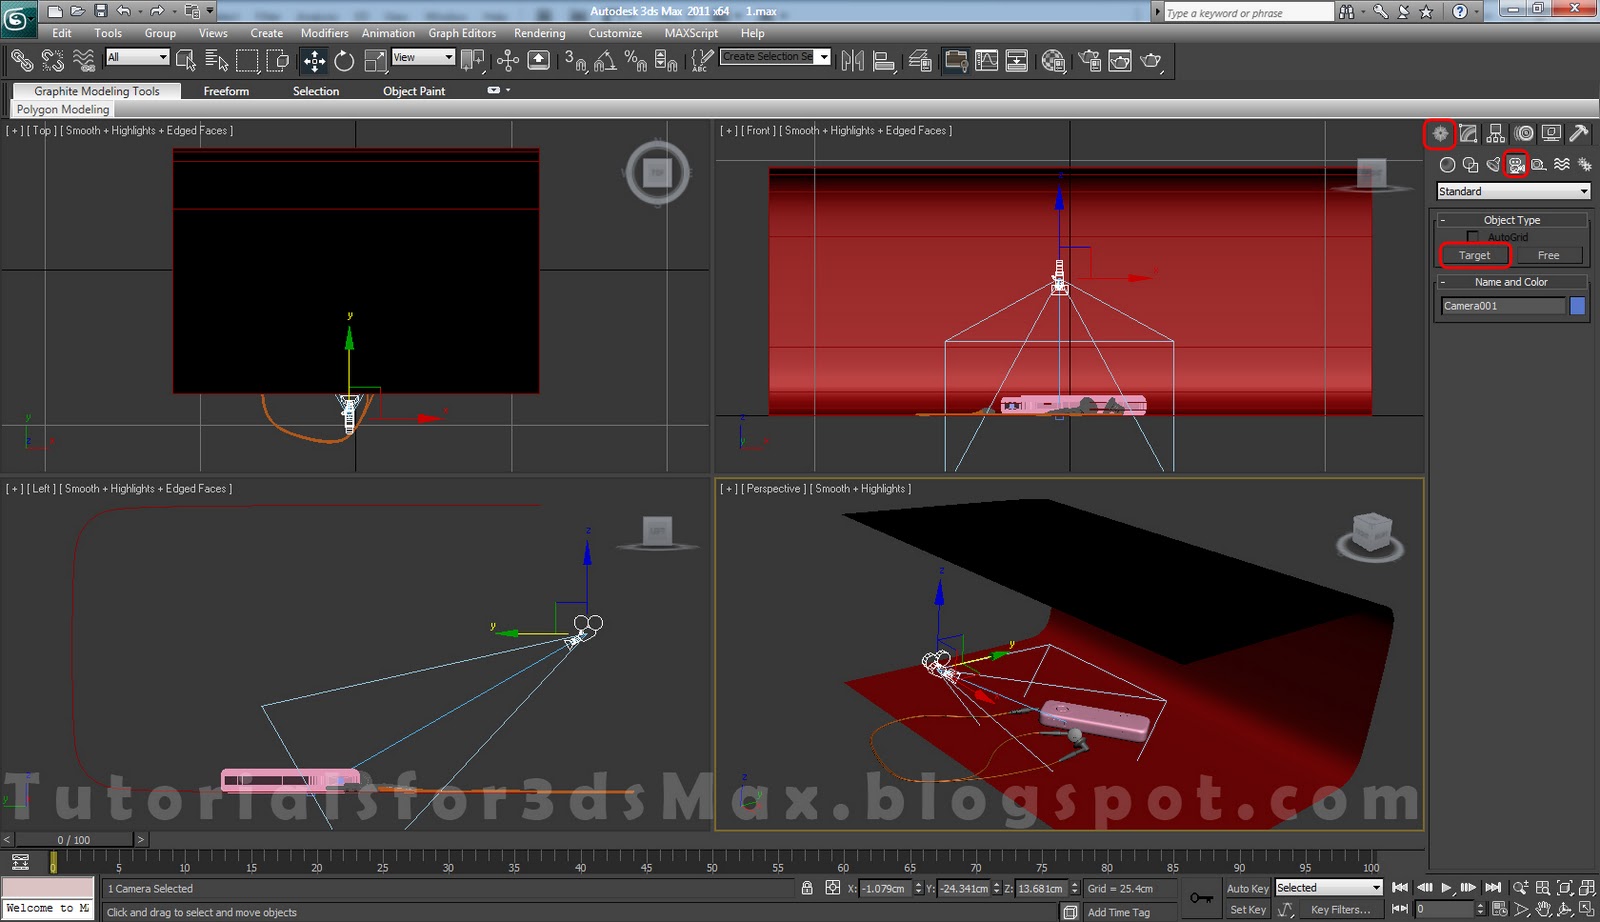The height and width of the screenshot is (922, 1600).
Task: Toggle Set Key mode
Action: 1247,910
